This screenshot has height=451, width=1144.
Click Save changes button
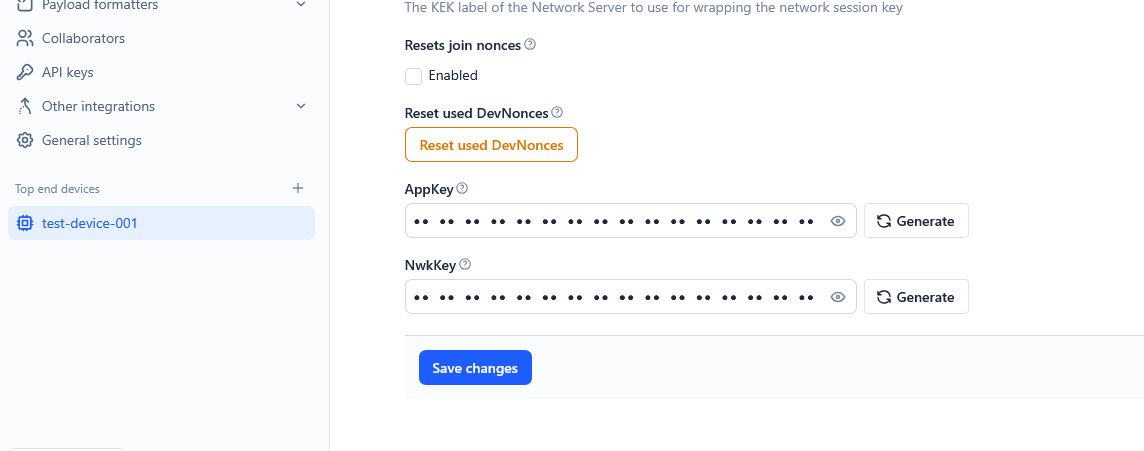click(x=475, y=368)
